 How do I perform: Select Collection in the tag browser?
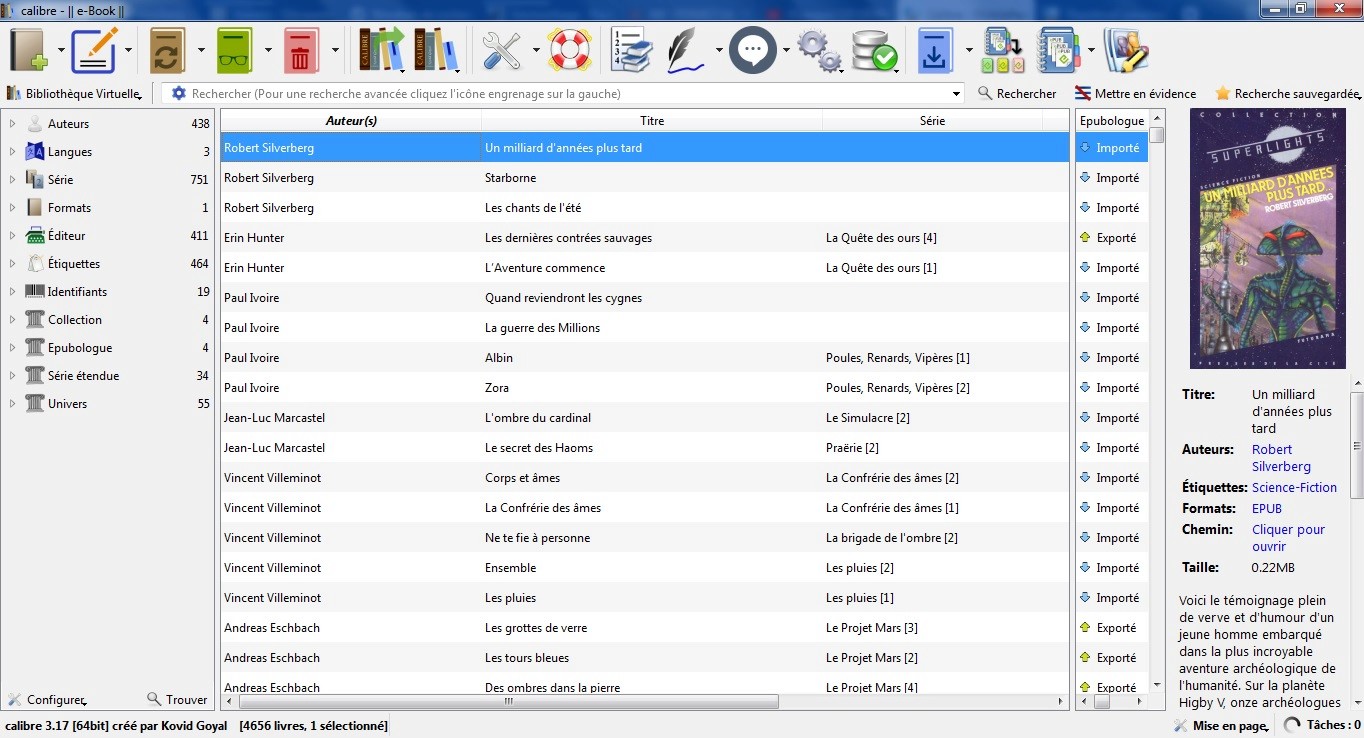pos(75,320)
